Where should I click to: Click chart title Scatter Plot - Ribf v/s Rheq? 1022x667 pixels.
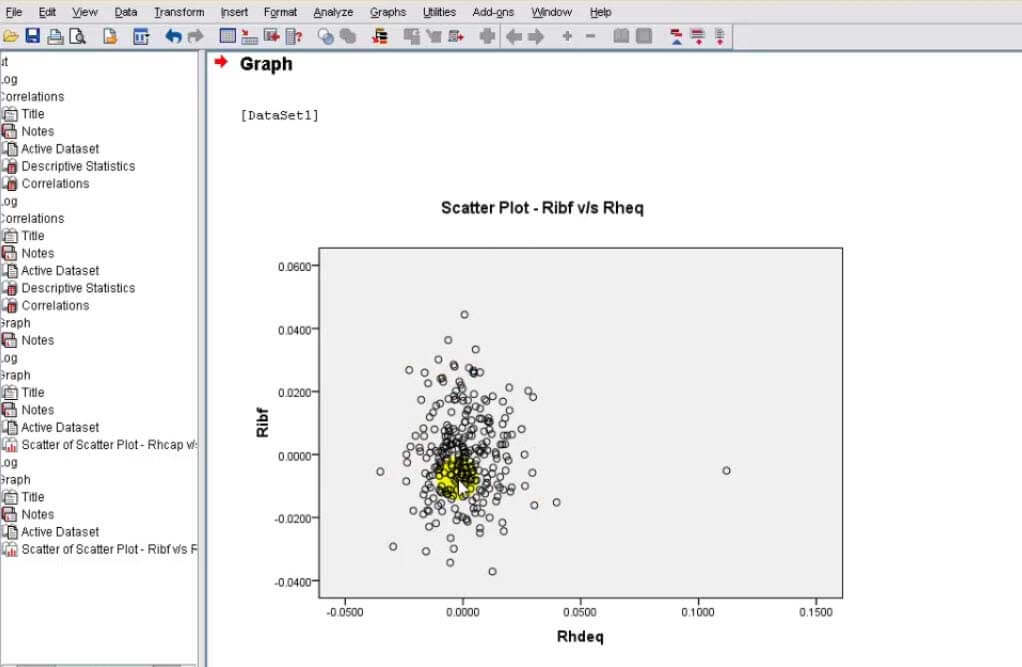[x=542, y=208]
